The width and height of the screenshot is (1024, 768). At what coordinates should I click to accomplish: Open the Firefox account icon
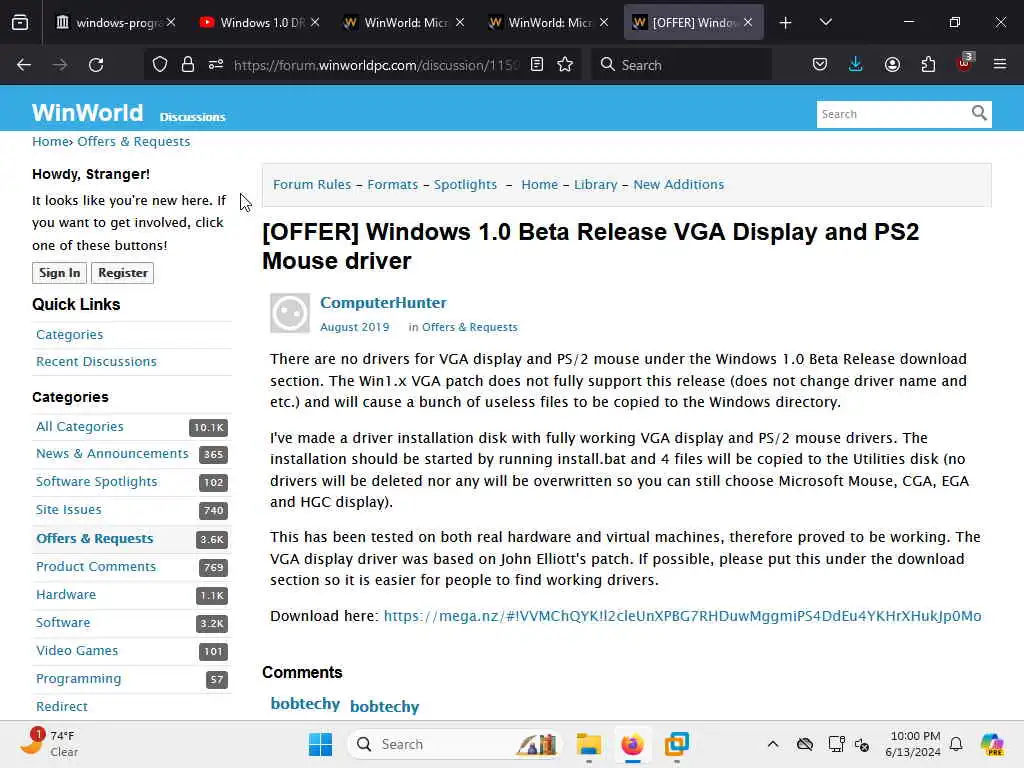892,65
